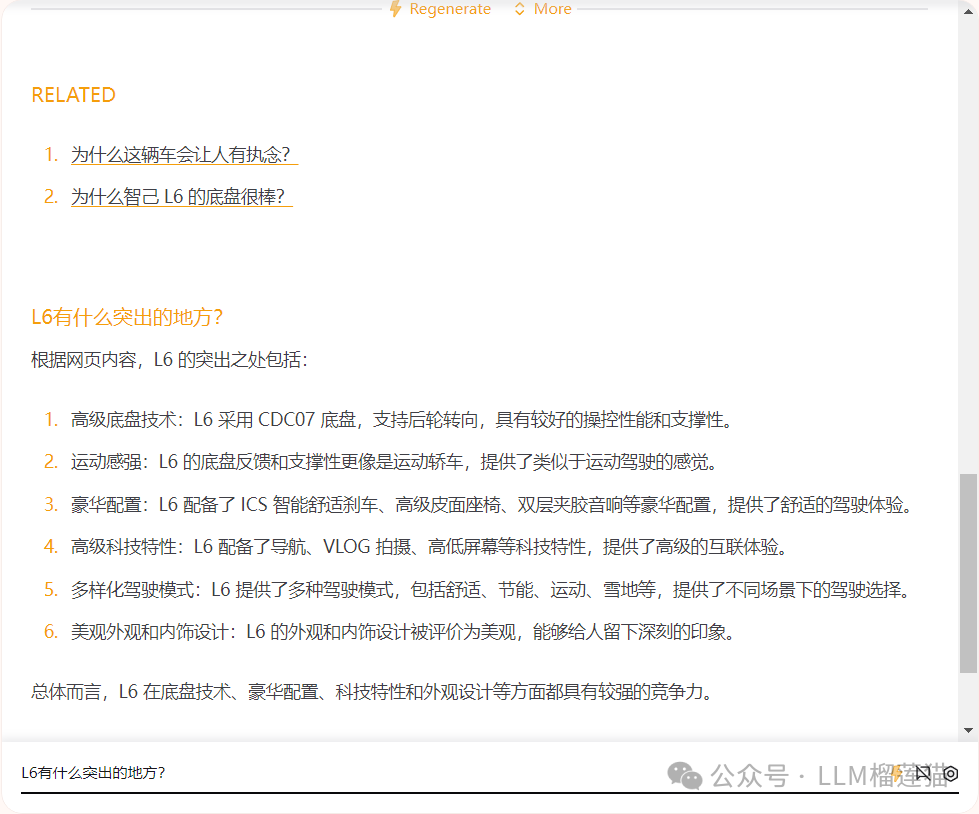Click the WeChat logo in the watermark

(684, 777)
